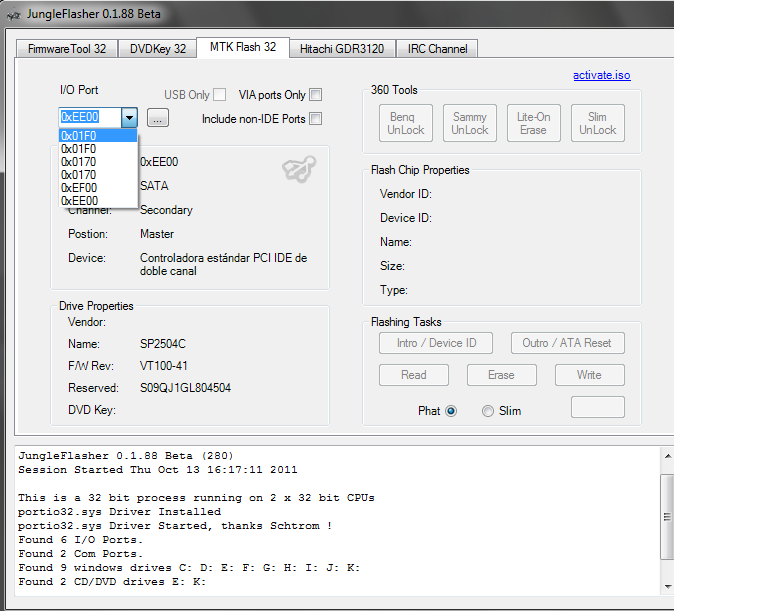Click log scrollbar up arrow
768x614 pixels.
pos(668,456)
